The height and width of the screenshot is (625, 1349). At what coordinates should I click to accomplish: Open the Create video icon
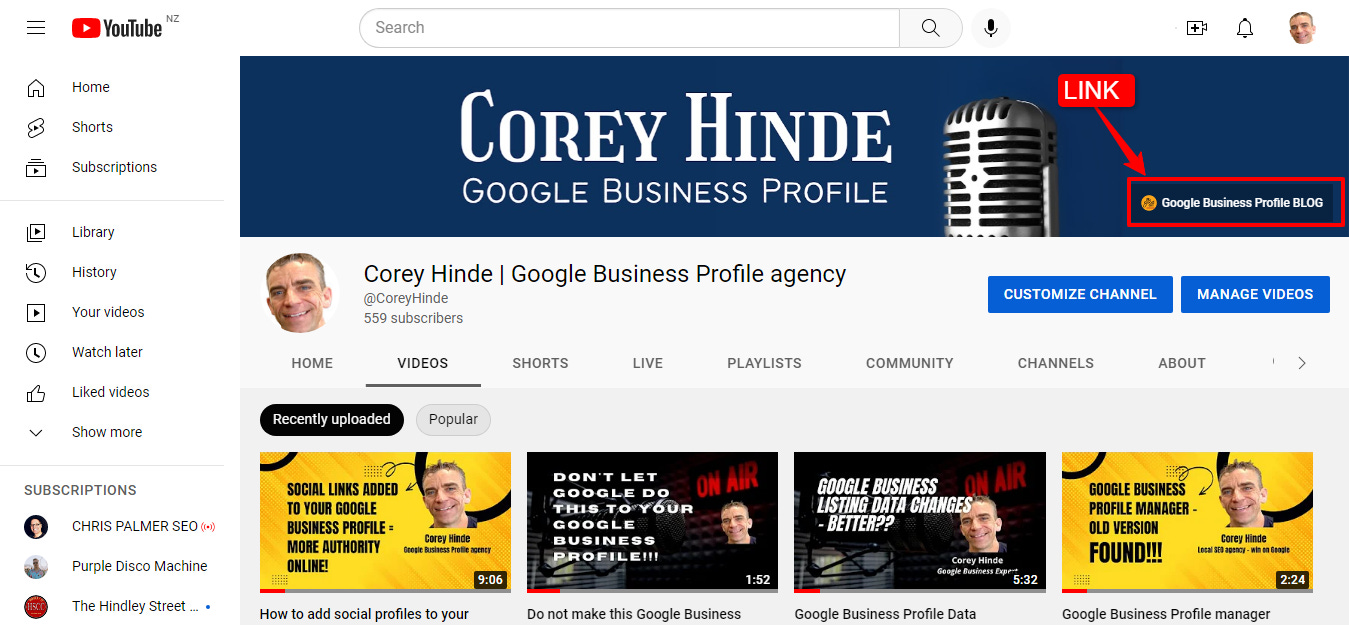tap(1197, 28)
